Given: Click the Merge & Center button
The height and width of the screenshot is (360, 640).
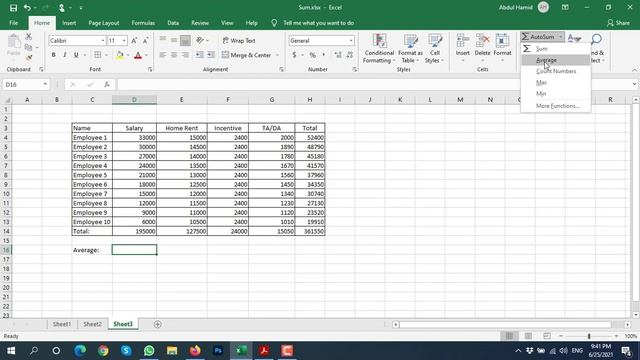Looking at the screenshot, I should [247, 55].
